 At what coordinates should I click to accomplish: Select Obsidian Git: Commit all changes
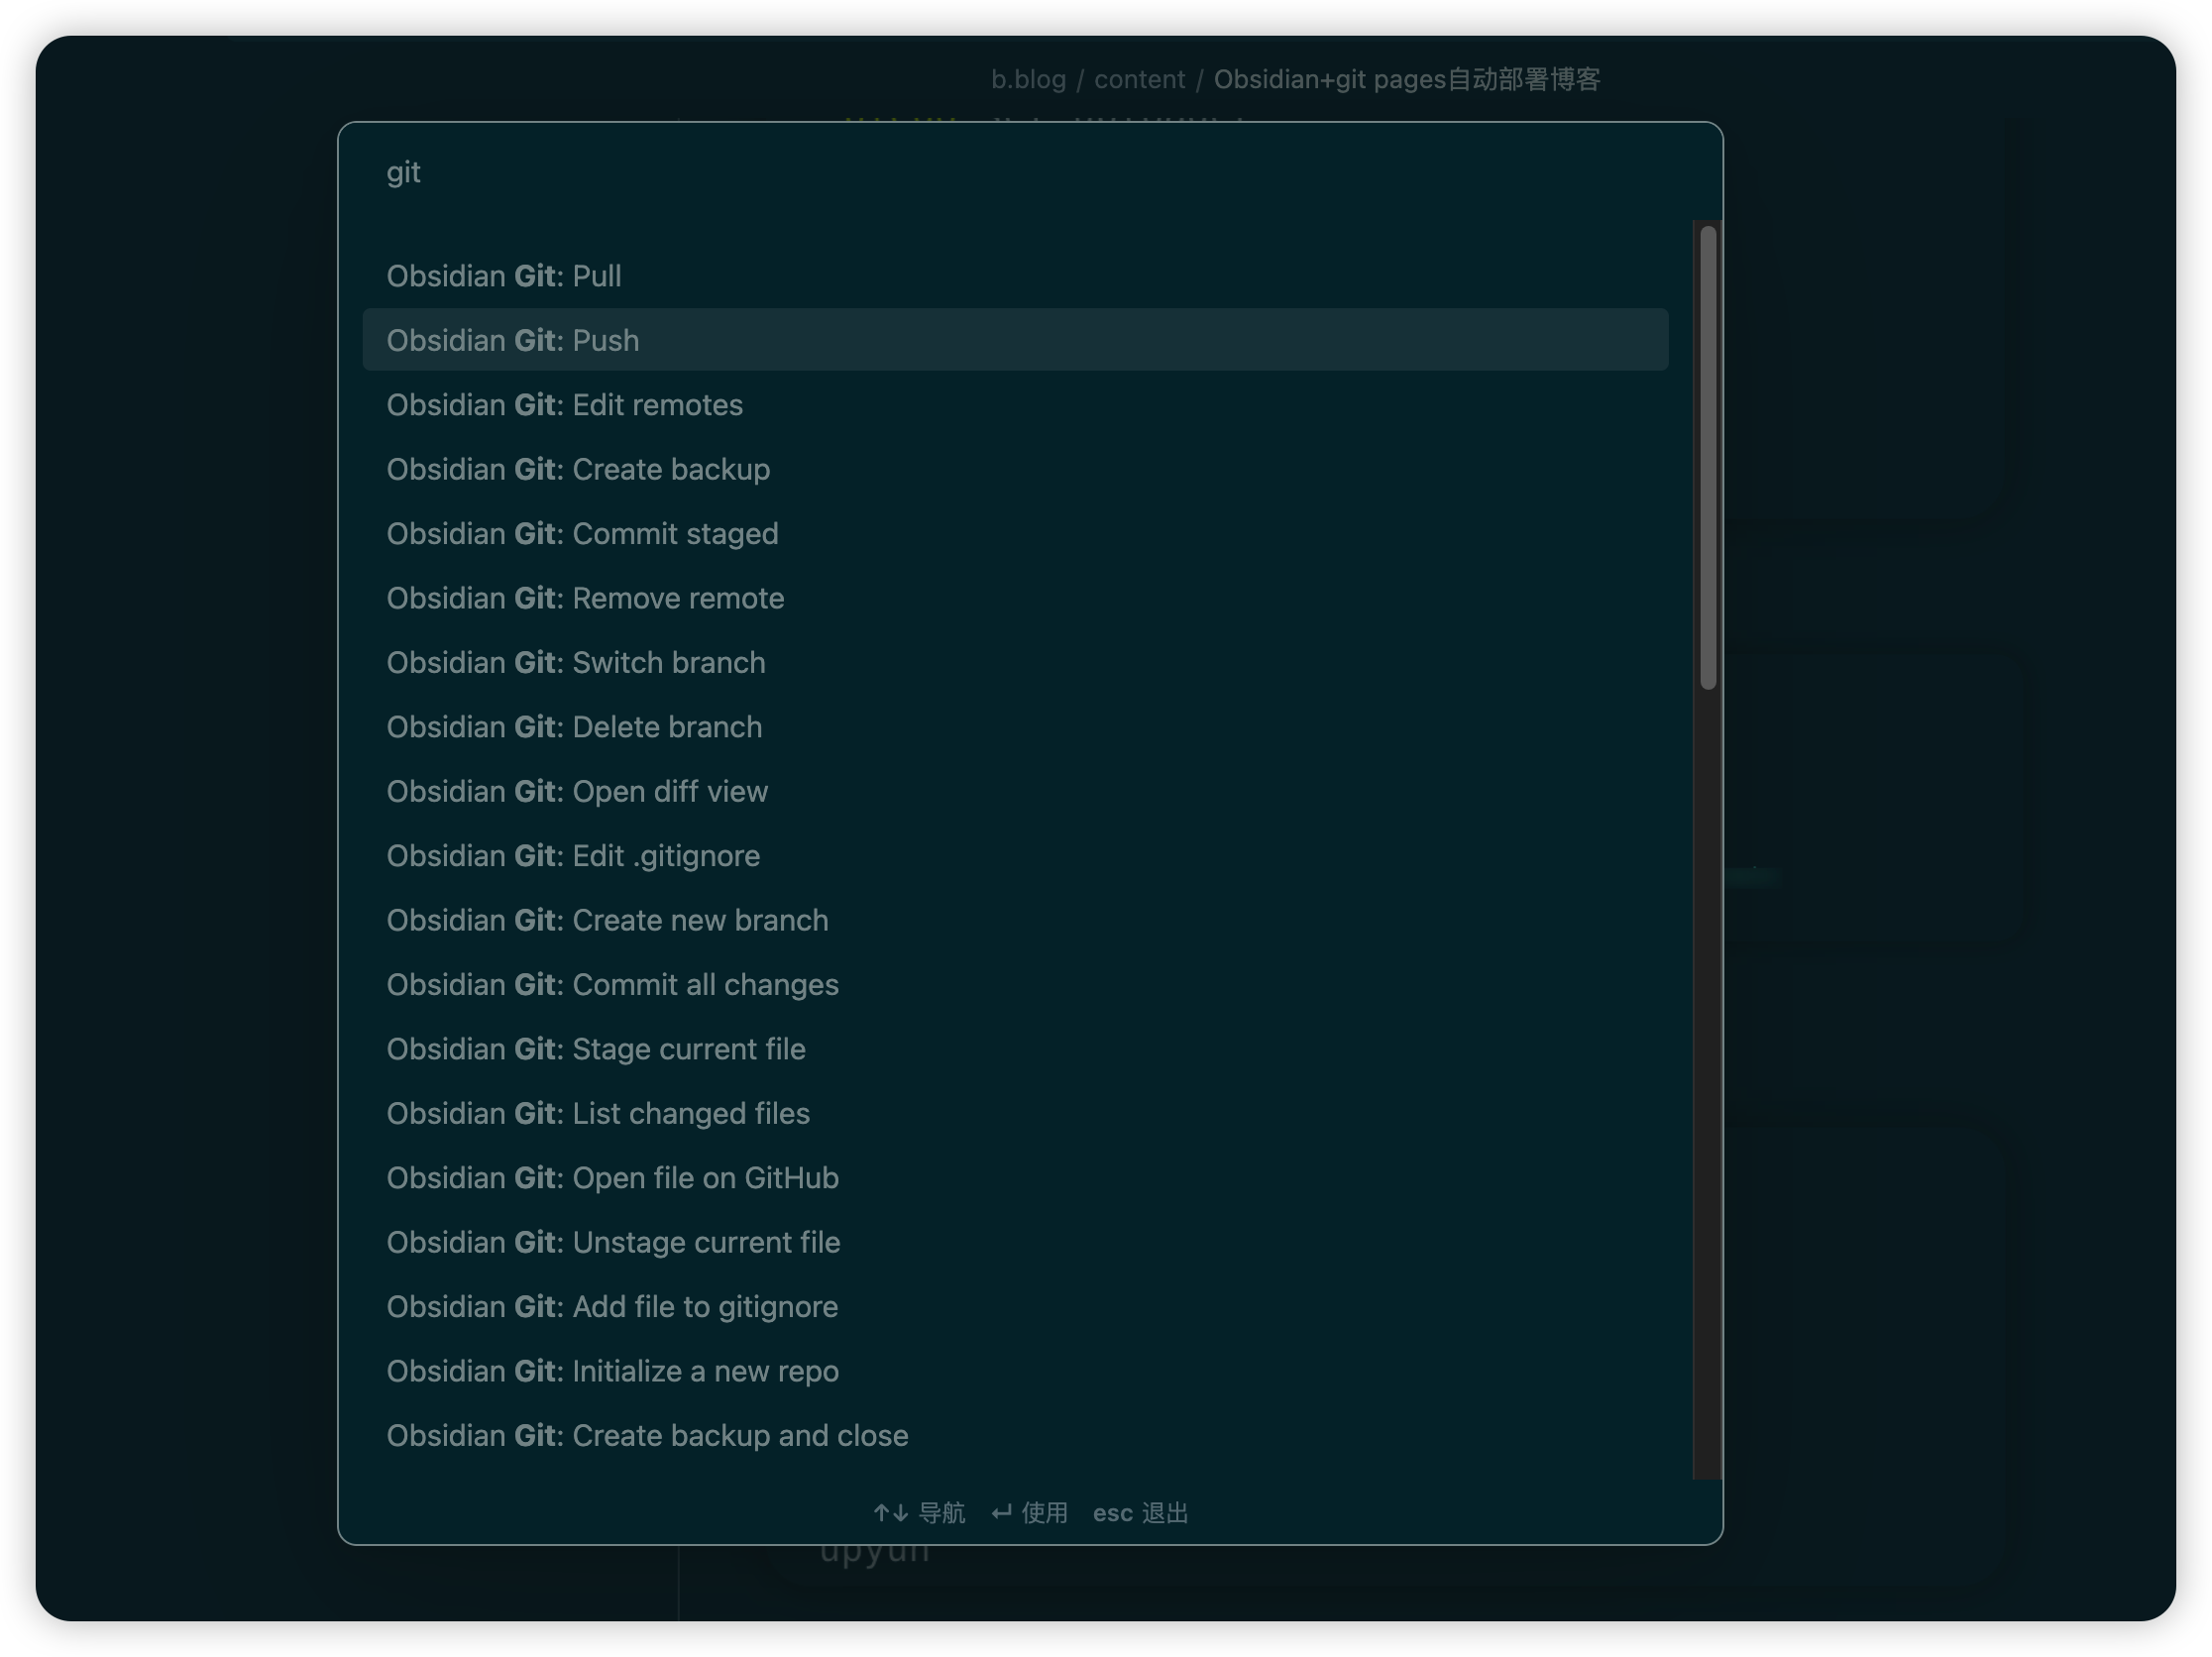click(x=612, y=985)
